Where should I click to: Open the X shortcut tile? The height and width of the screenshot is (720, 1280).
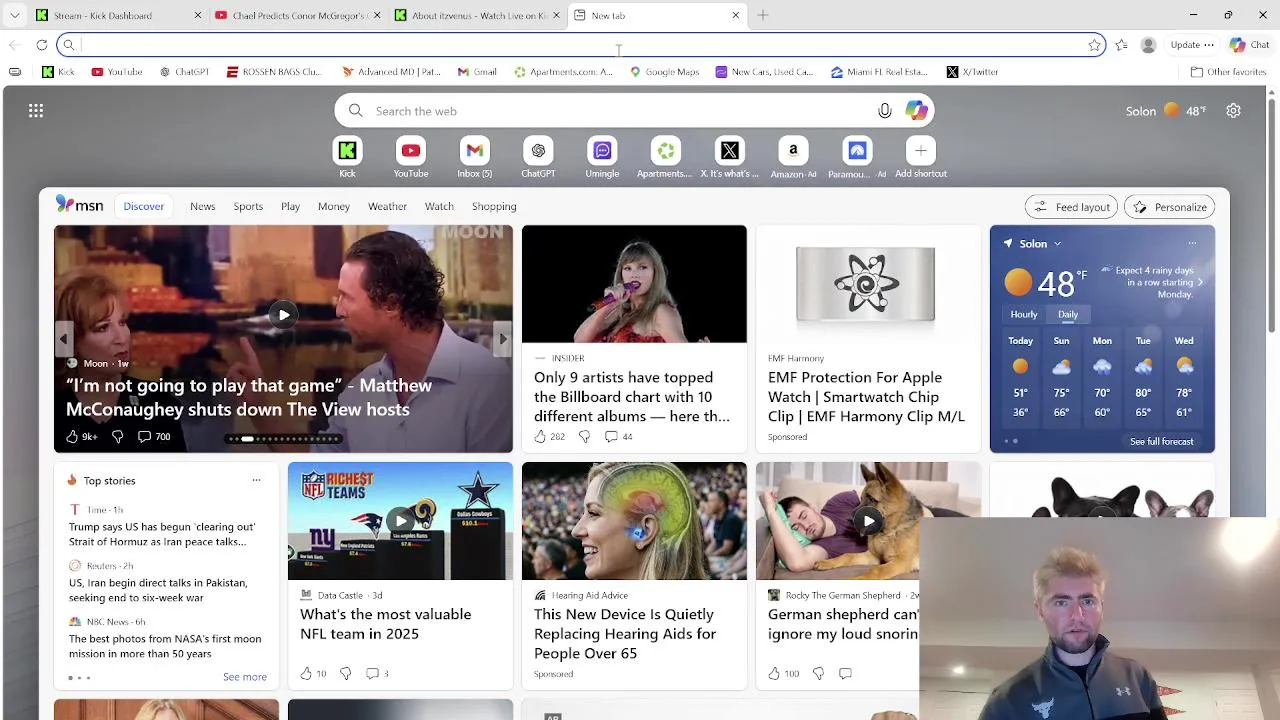pyautogui.click(x=729, y=151)
